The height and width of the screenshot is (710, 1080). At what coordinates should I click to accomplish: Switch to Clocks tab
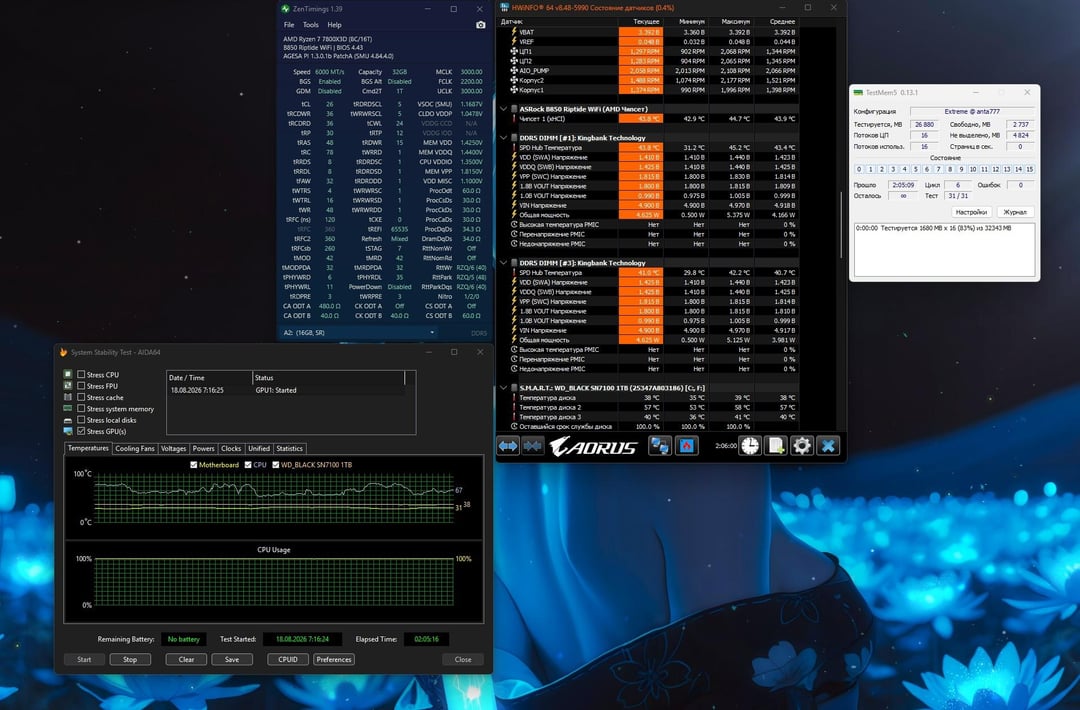coord(231,448)
